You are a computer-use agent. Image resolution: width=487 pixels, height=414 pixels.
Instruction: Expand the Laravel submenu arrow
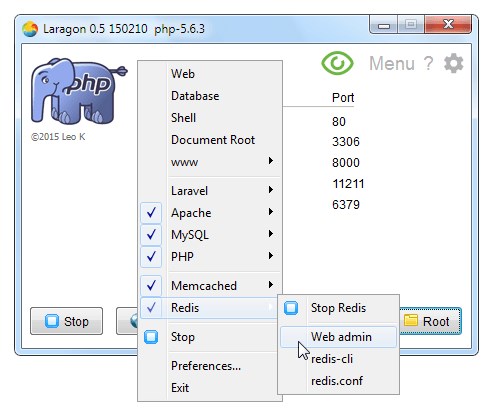pyautogui.click(x=271, y=190)
